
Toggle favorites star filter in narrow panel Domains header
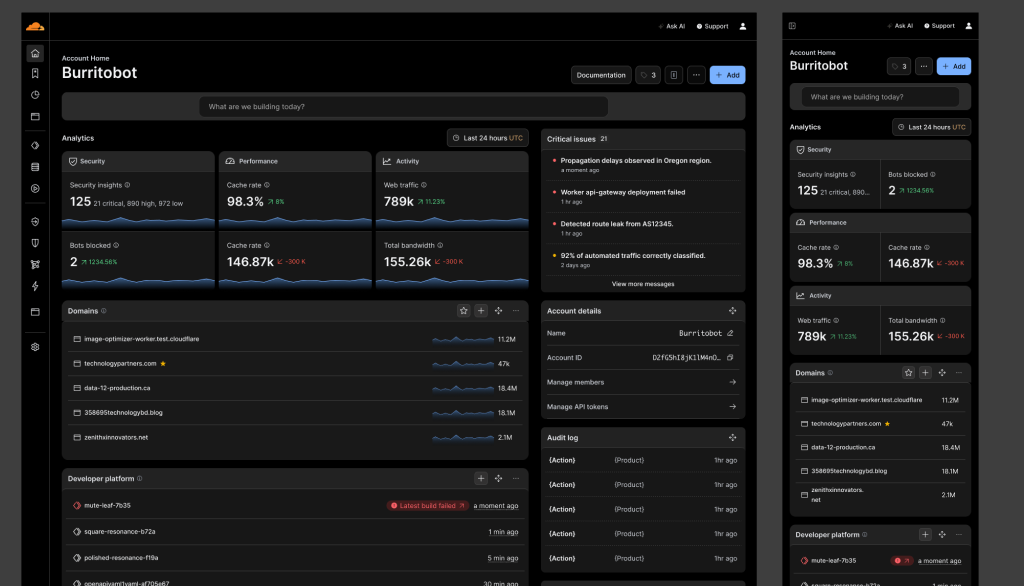click(x=908, y=372)
